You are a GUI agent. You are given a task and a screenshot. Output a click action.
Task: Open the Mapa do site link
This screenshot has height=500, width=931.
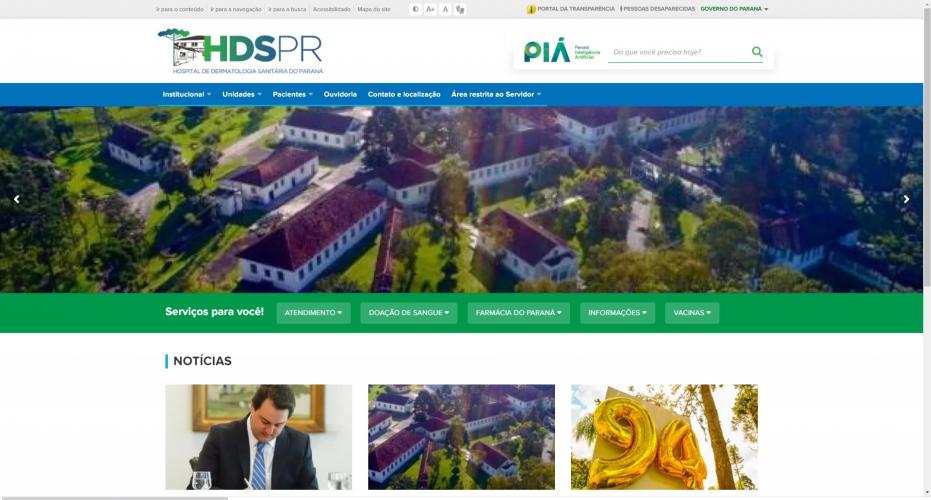(374, 10)
